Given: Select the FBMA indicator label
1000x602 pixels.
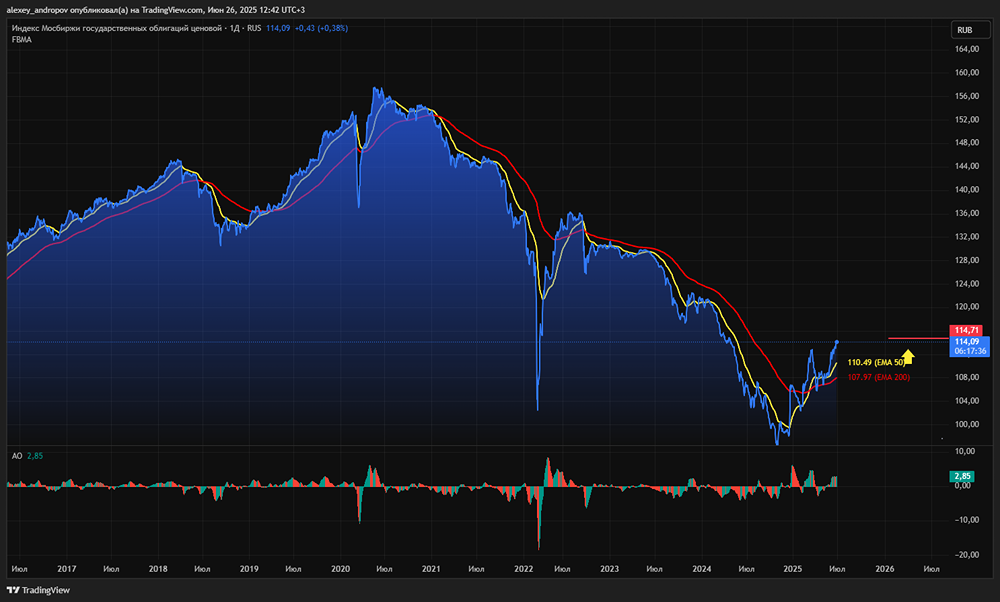Looking at the screenshot, I should [22, 40].
